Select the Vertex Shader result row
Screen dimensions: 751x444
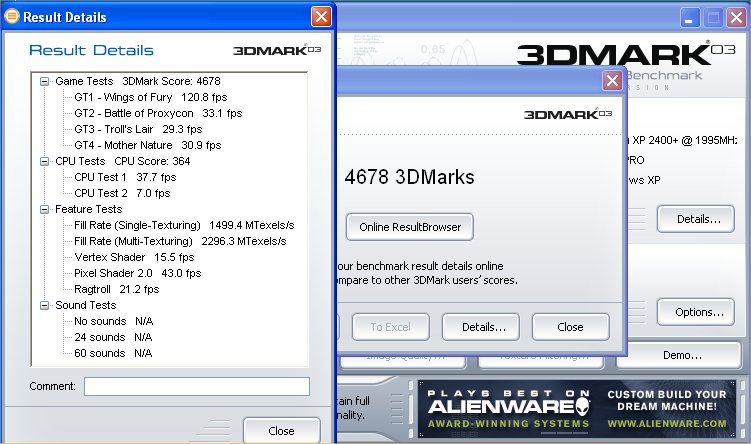[x=134, y=257]
